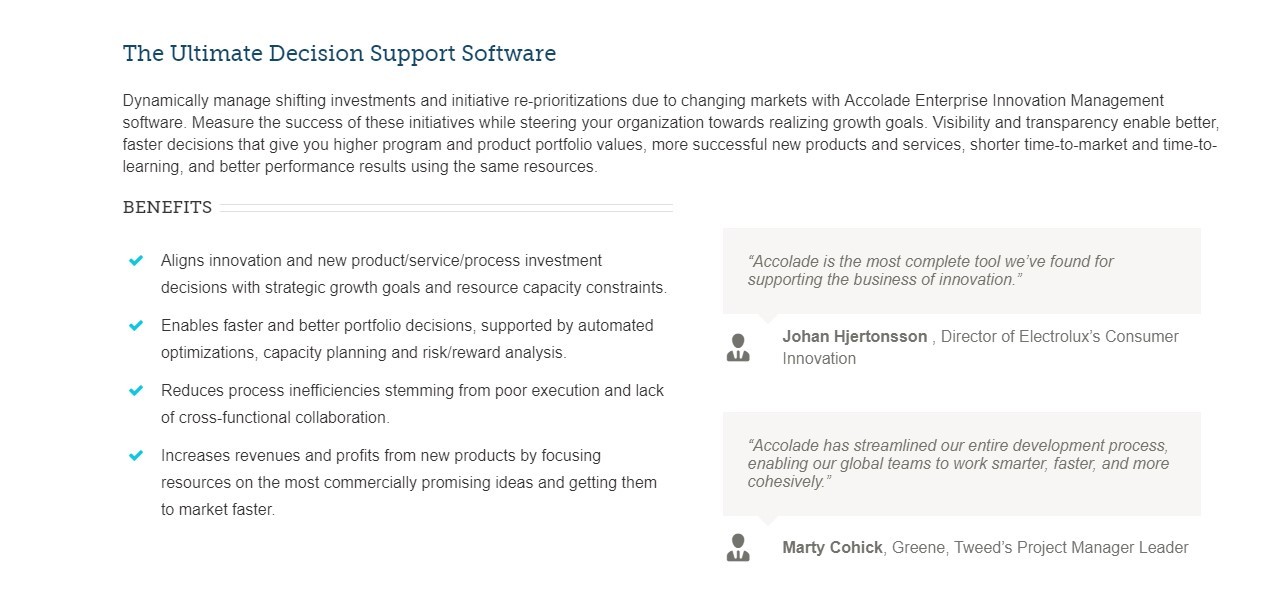Click the checkmark beside 'Increases revenues' benefit
This screenshot has width=1271, height=603.
(x=136, y=456)
